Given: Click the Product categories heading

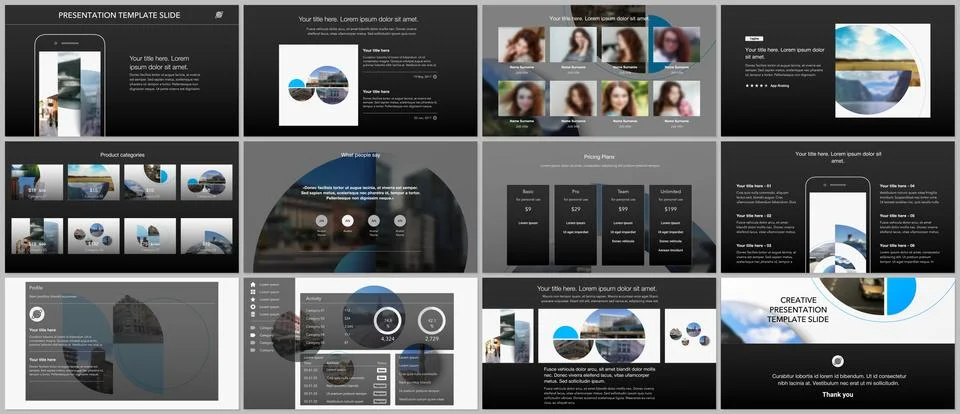Looking at the screenshot, I should click(x=122, y=155).
